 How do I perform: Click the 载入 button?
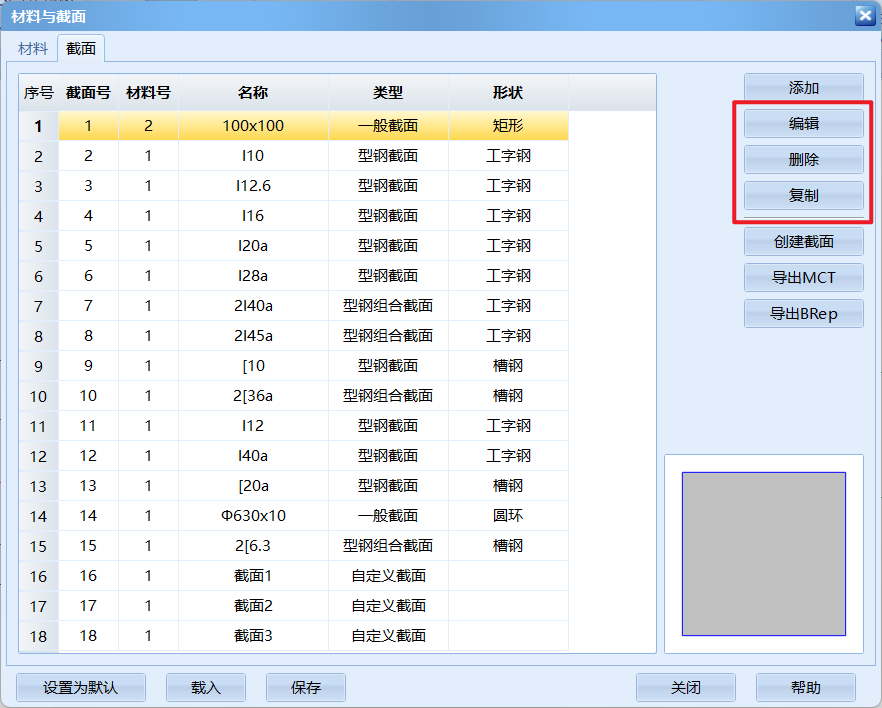pos(206,687)
